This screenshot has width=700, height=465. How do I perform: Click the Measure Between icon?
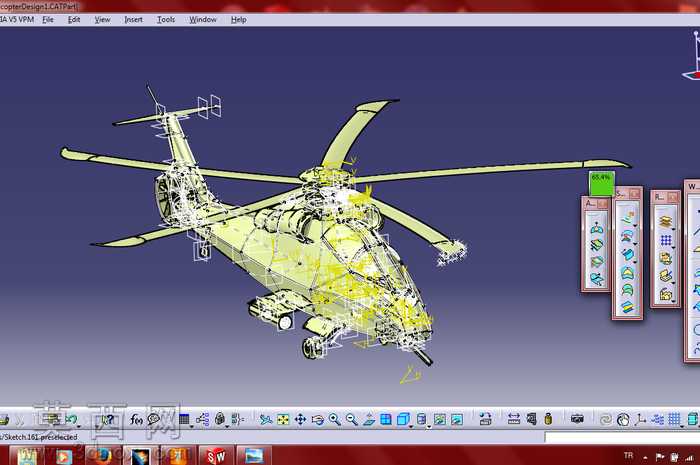(x=514, y=419)
